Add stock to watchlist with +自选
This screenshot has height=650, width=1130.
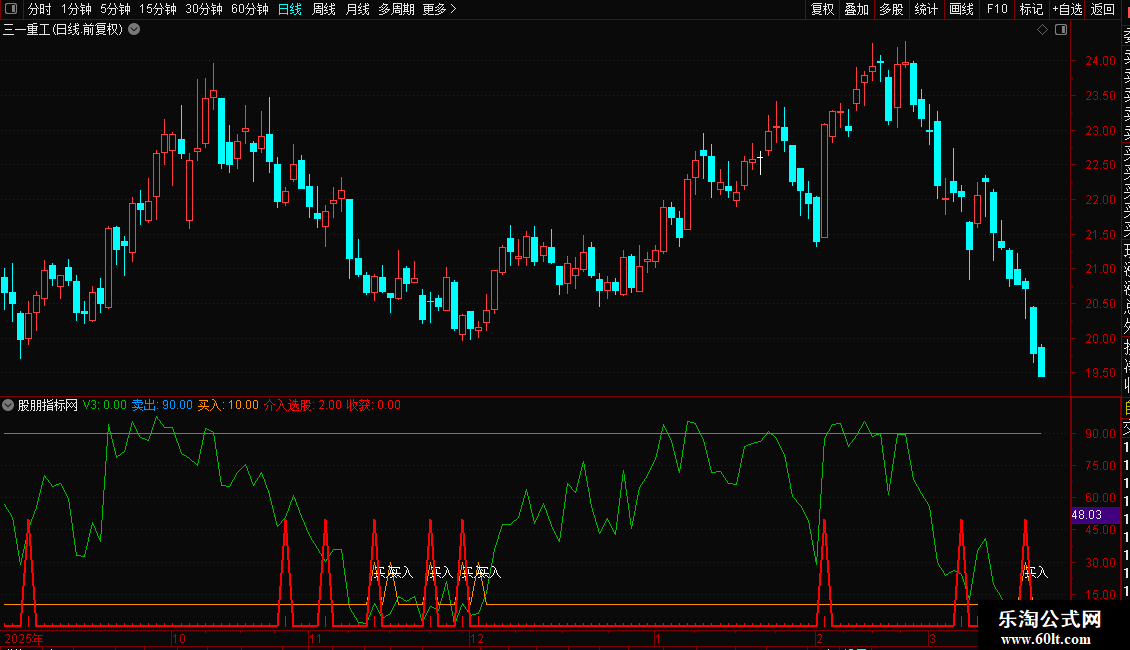[1067, 9]
